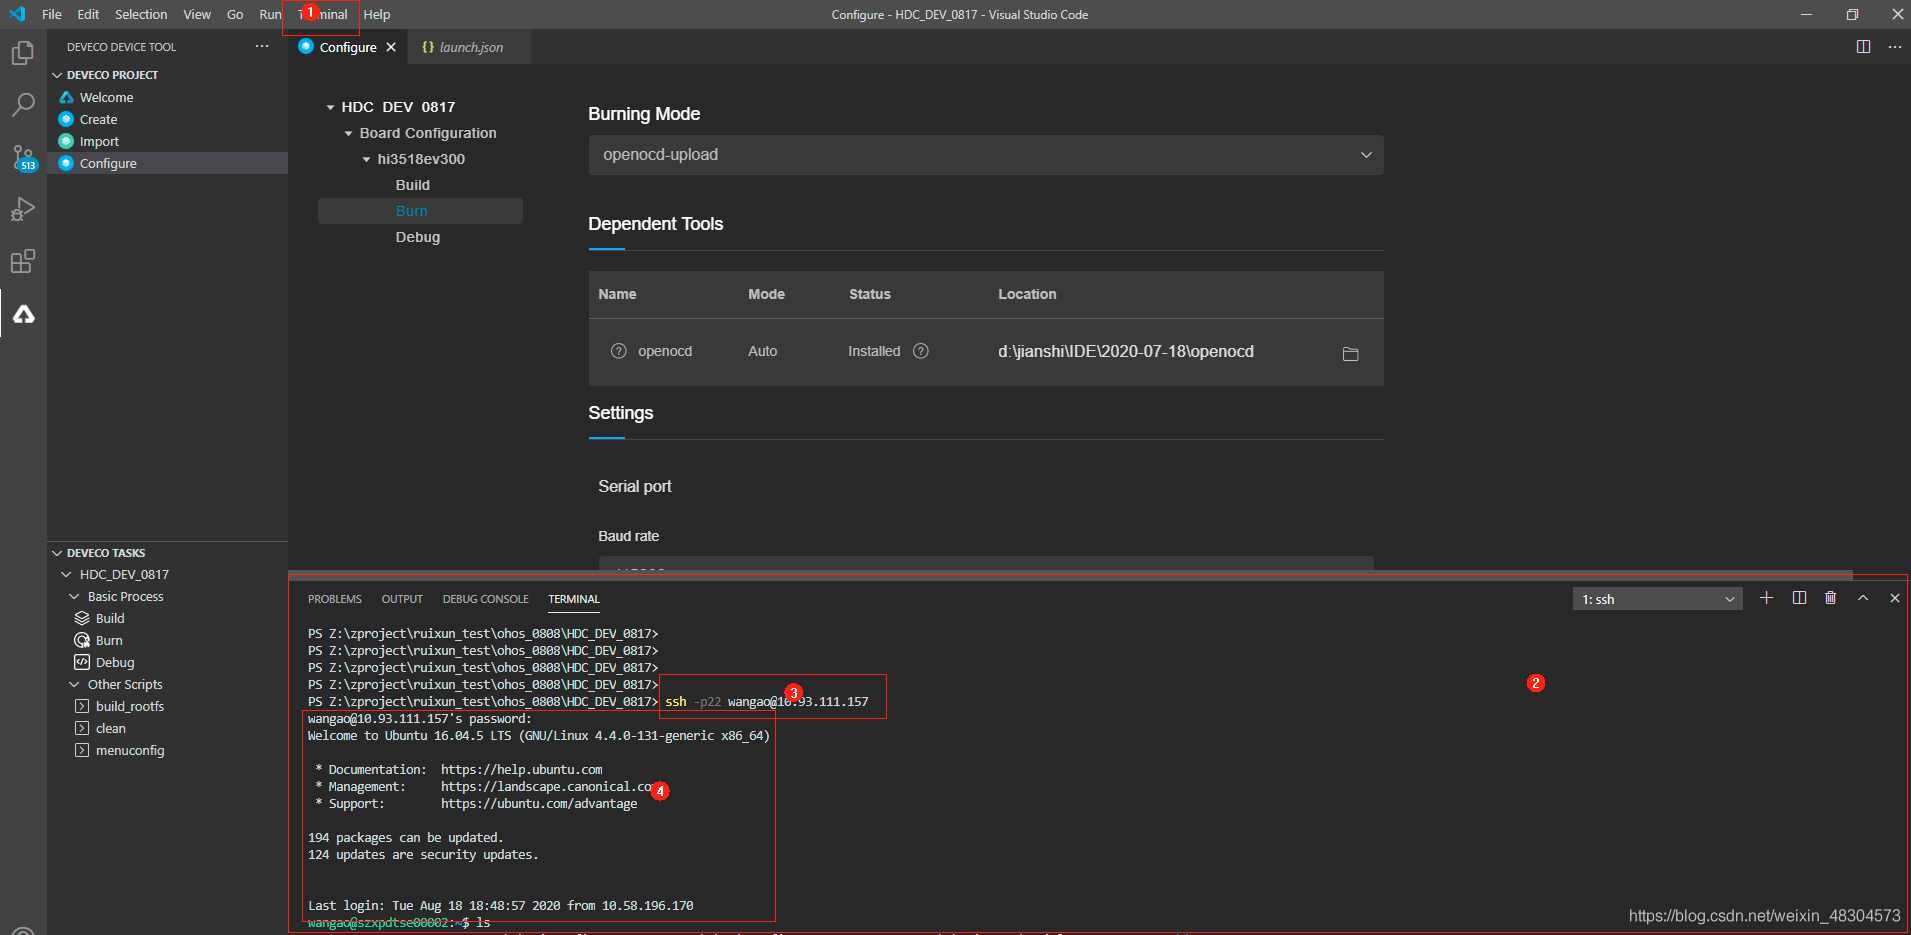
Task: Open the Explorer view in activity bar
Action: point(23,53)
